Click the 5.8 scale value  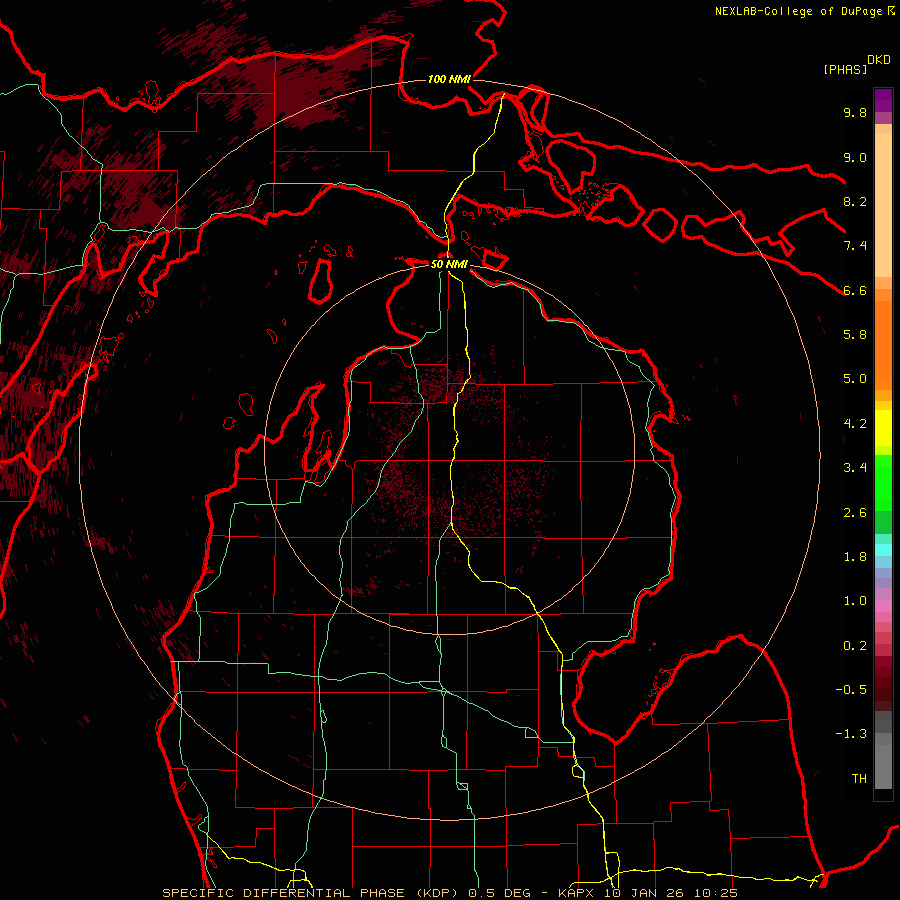tap(855, 335)
